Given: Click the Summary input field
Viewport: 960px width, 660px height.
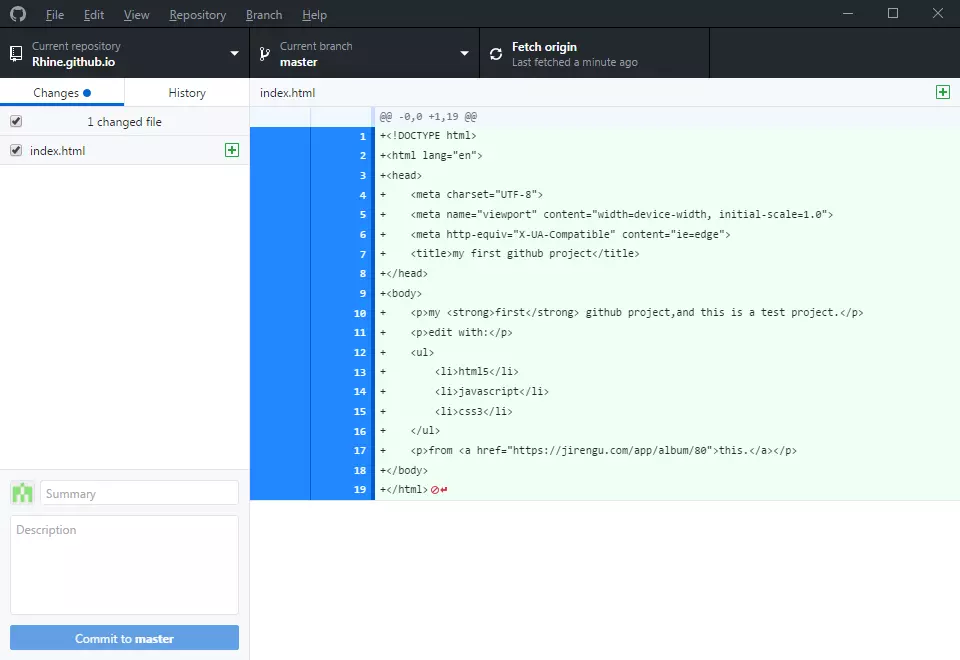Looking at the screenshot, I should 139,493.
